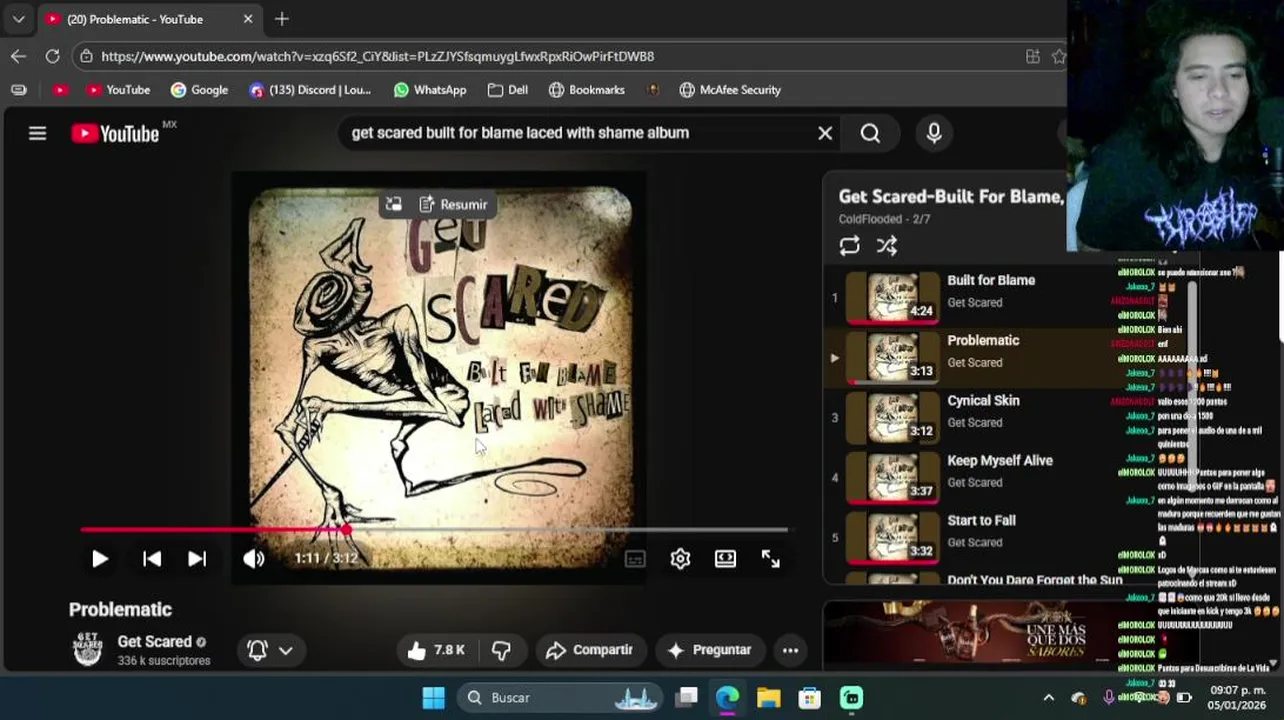1284x720 pixels.
Task: Open player settings gear
Action: tap(680, 559)
